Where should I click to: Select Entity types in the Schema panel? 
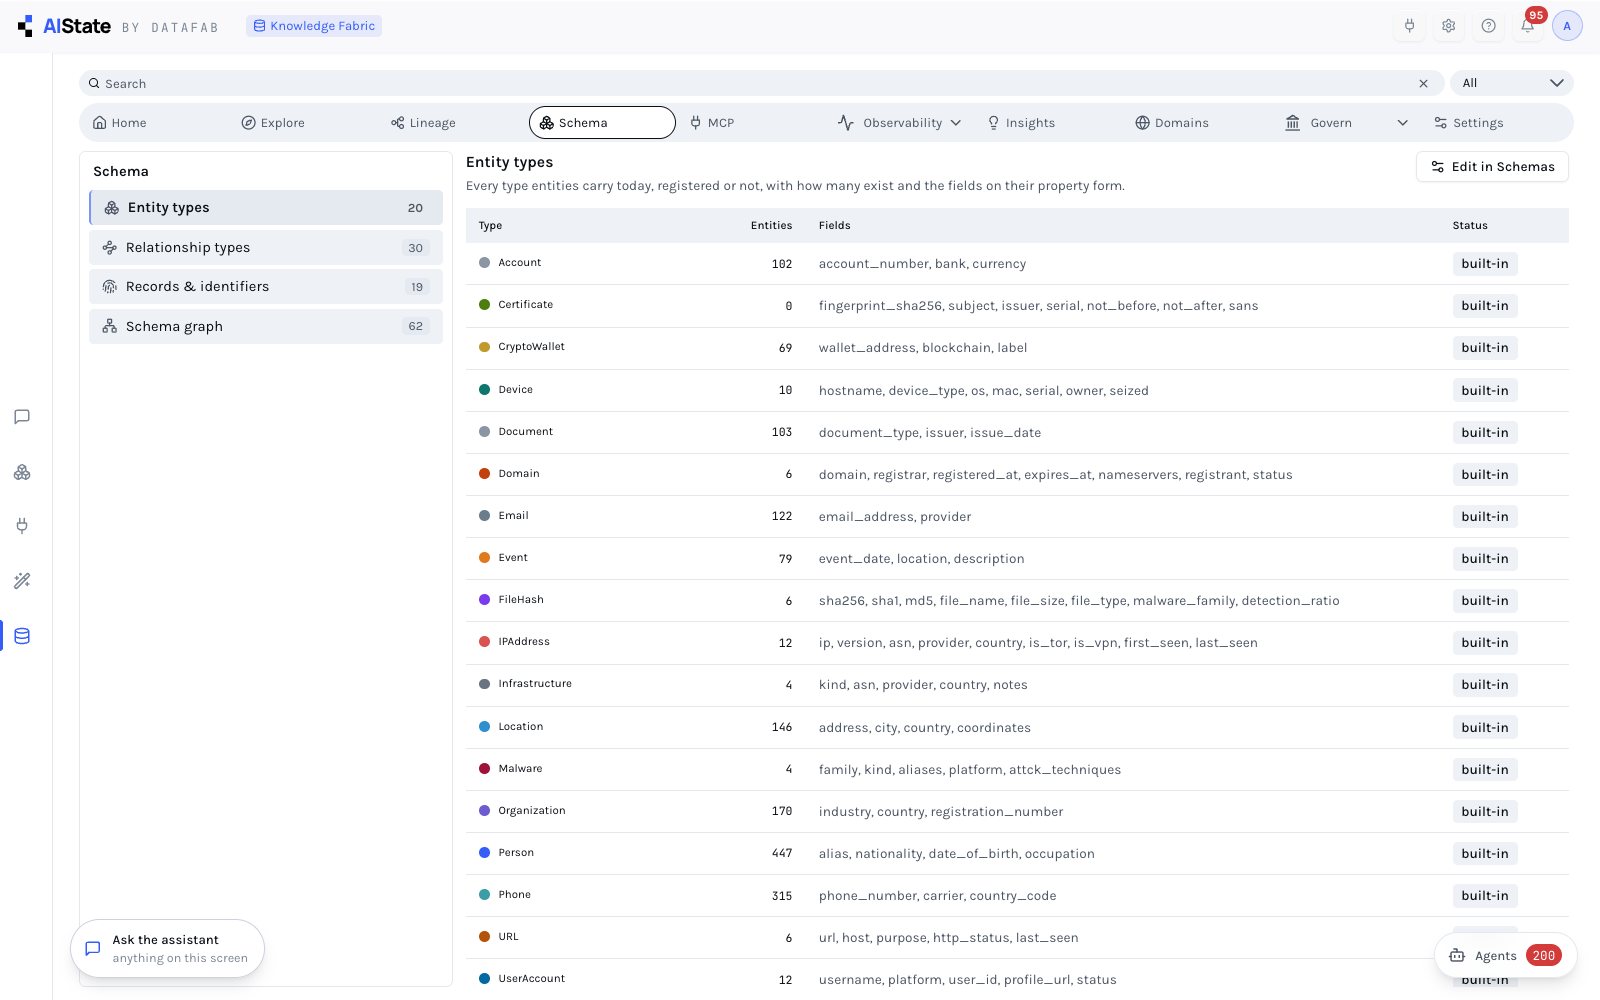pyautogui.click(x=266, y=208)
